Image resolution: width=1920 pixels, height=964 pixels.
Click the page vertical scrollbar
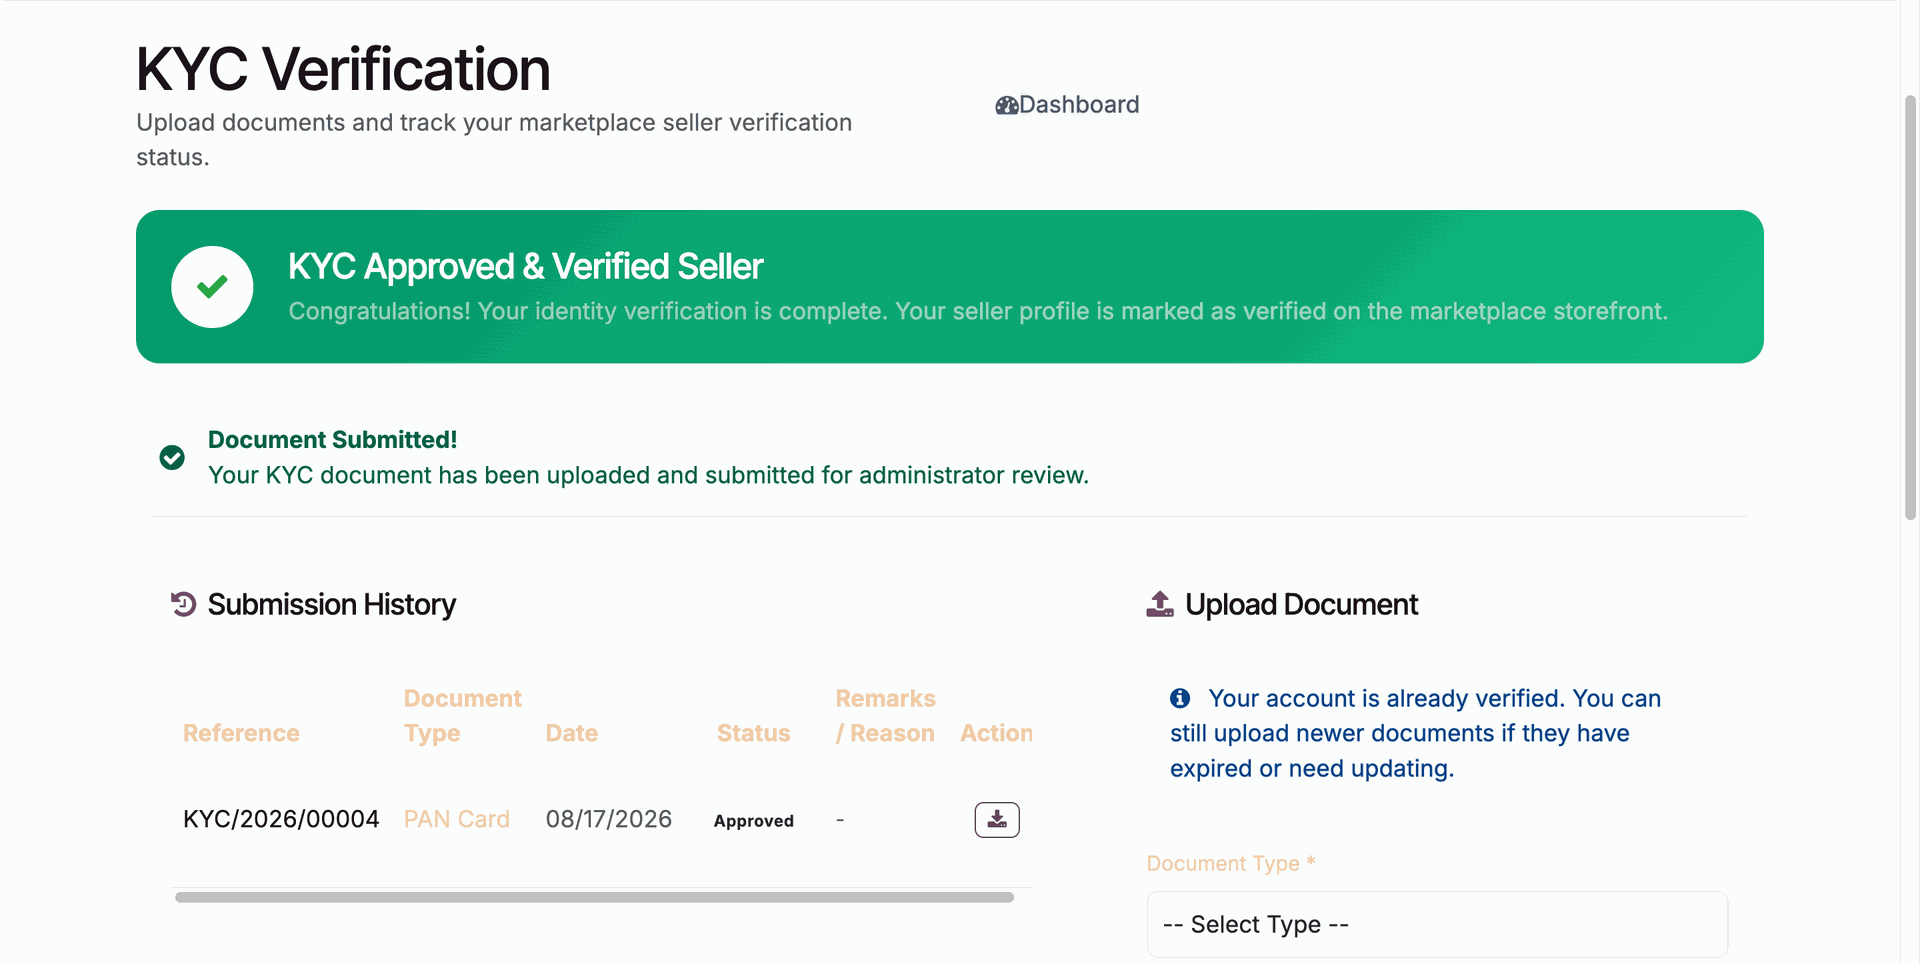1910,307
